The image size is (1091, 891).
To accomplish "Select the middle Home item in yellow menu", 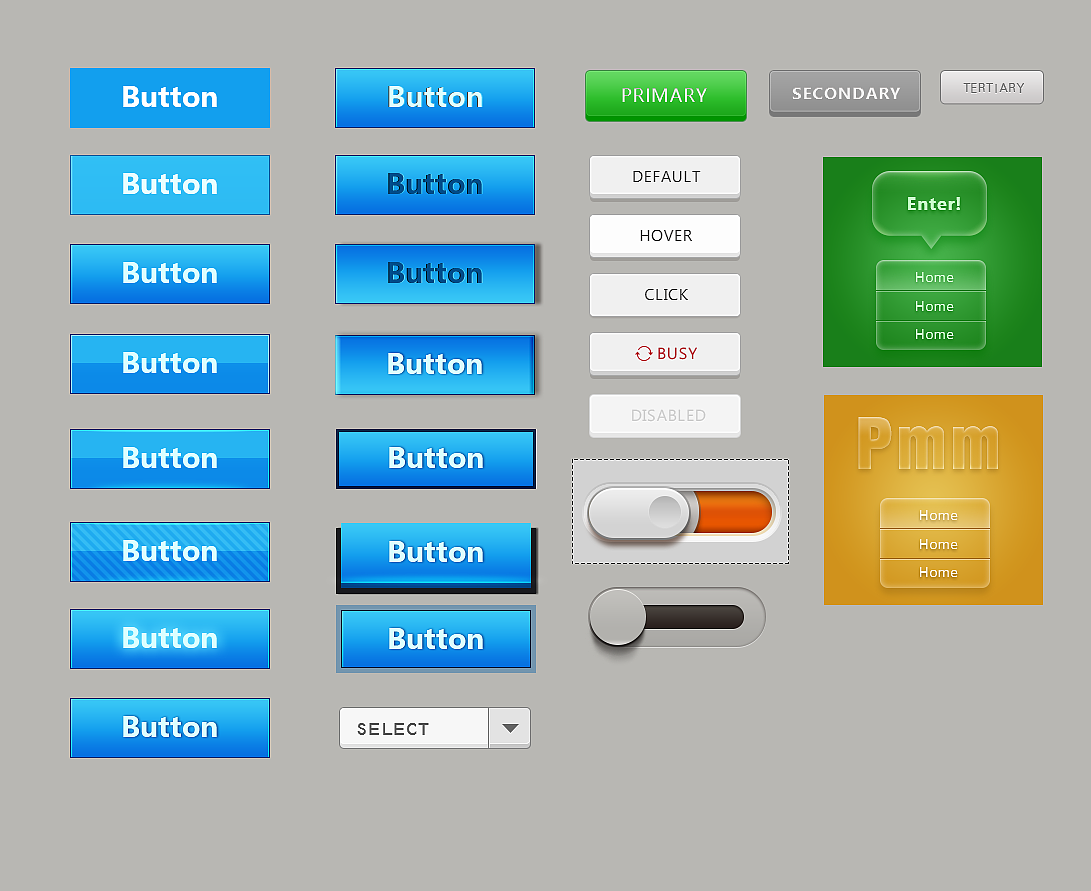I will [x=935, y=544].
